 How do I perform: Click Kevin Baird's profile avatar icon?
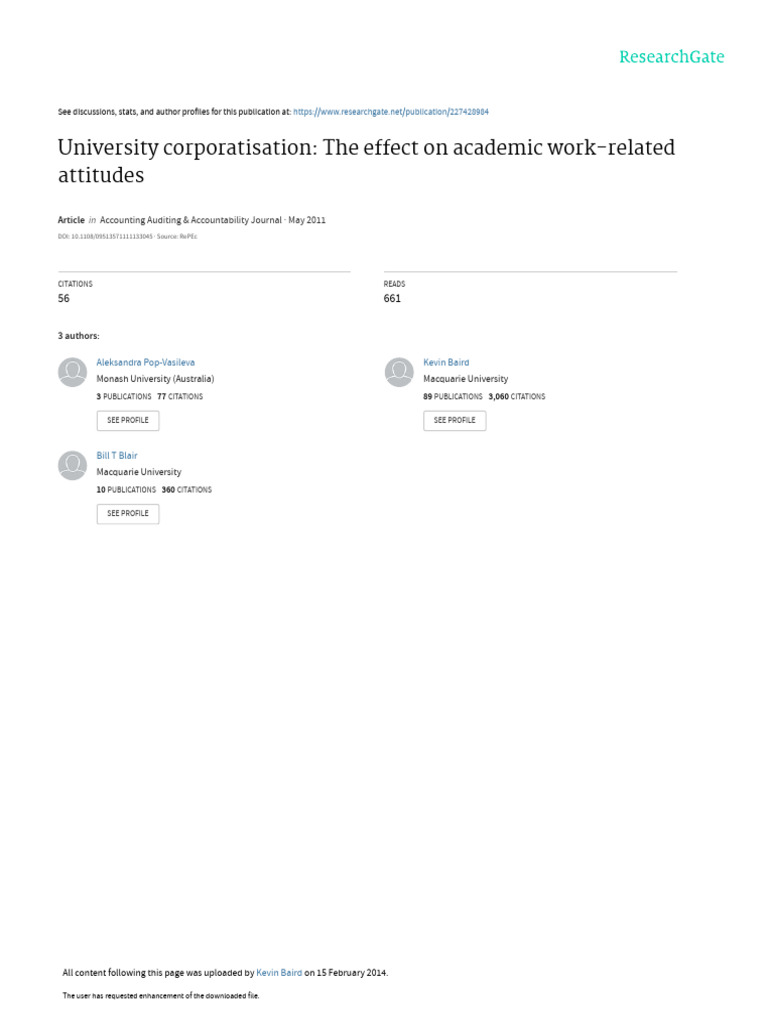coord(399,372)
